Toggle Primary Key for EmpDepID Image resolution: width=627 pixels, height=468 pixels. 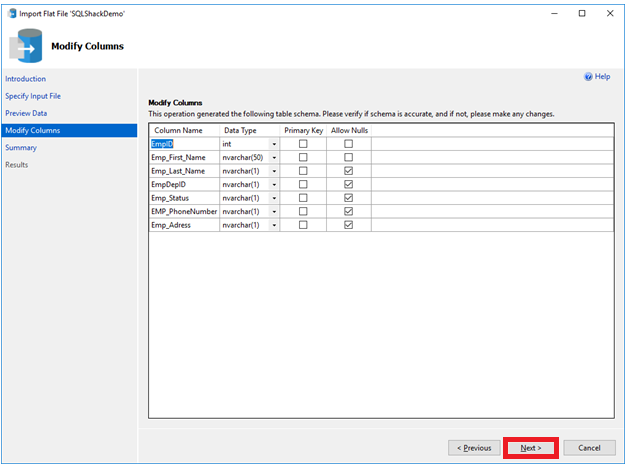point(303,184)
